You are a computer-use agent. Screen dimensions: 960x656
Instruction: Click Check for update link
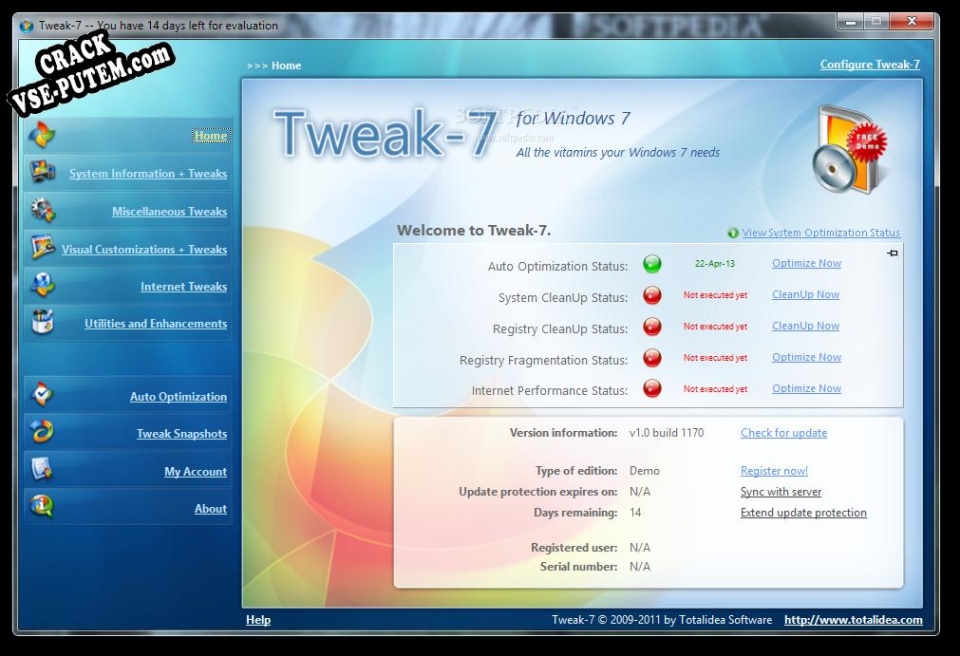784,433
